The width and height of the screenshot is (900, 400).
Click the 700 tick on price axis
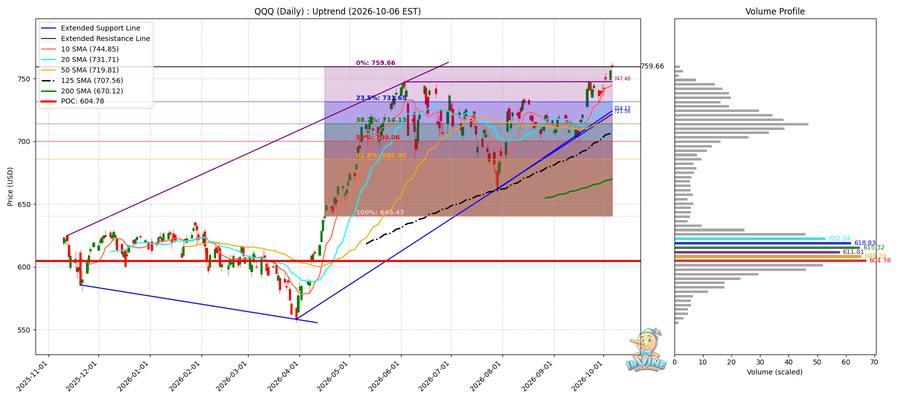coord(25,142)
